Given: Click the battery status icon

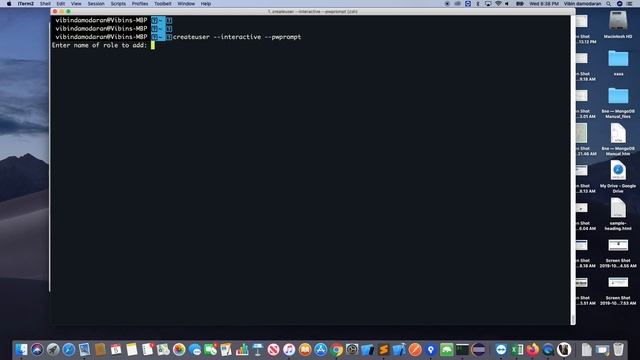Looking at the screenshot, I should tap(520, 4).
